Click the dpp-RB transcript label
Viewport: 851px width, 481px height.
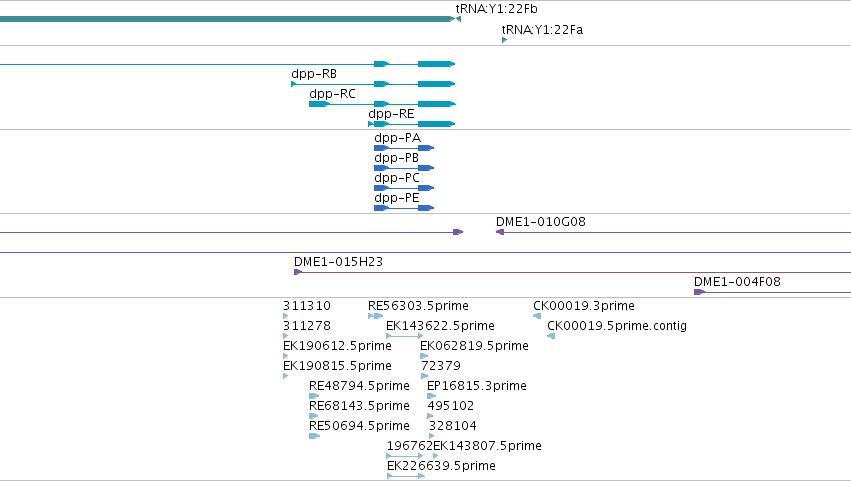pos(314,74)
